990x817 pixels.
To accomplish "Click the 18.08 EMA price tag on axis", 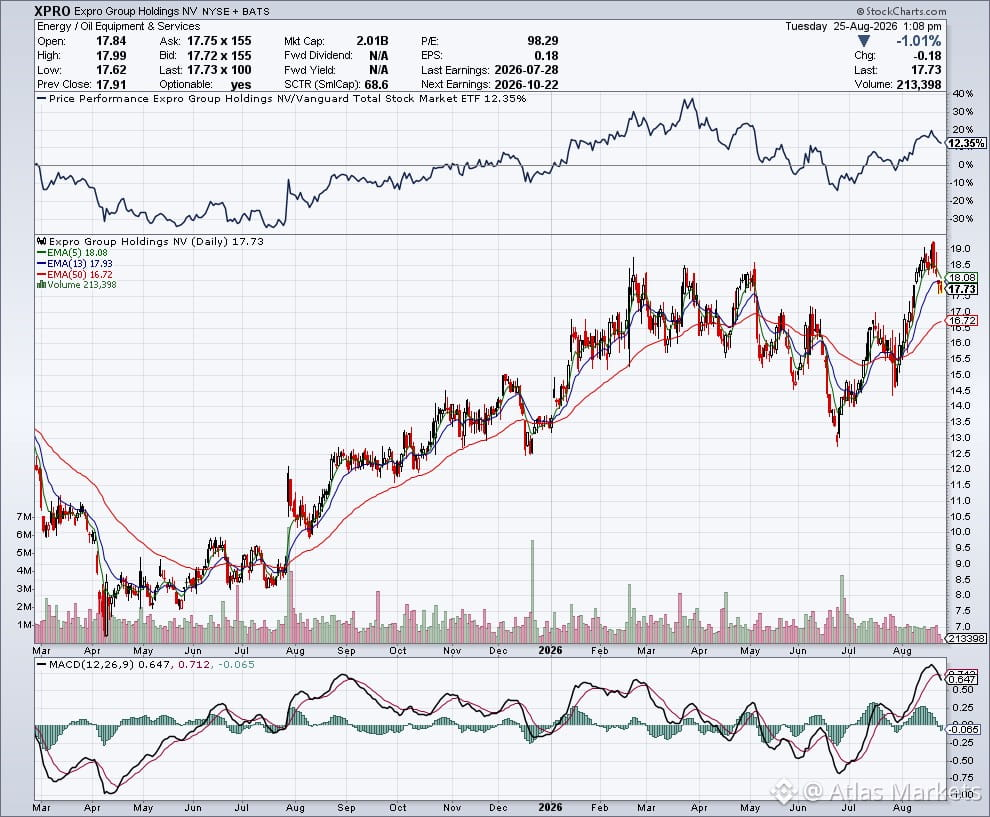I will click(x=962, y=278).
